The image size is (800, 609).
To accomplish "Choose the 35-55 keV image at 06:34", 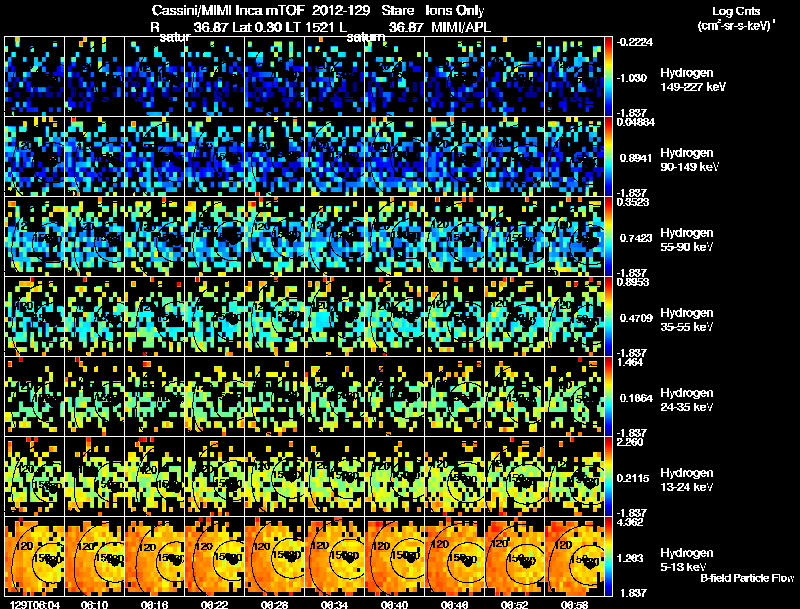I will tap(335, 316).
